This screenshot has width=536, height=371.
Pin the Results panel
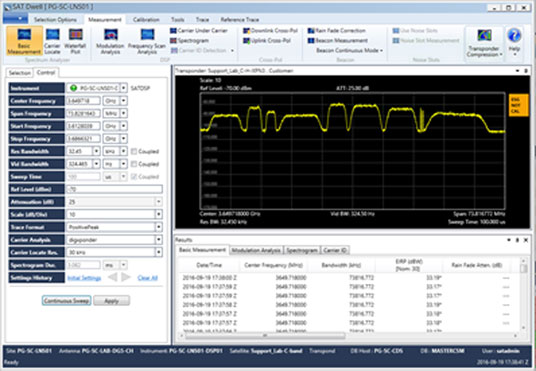(517, 240)
